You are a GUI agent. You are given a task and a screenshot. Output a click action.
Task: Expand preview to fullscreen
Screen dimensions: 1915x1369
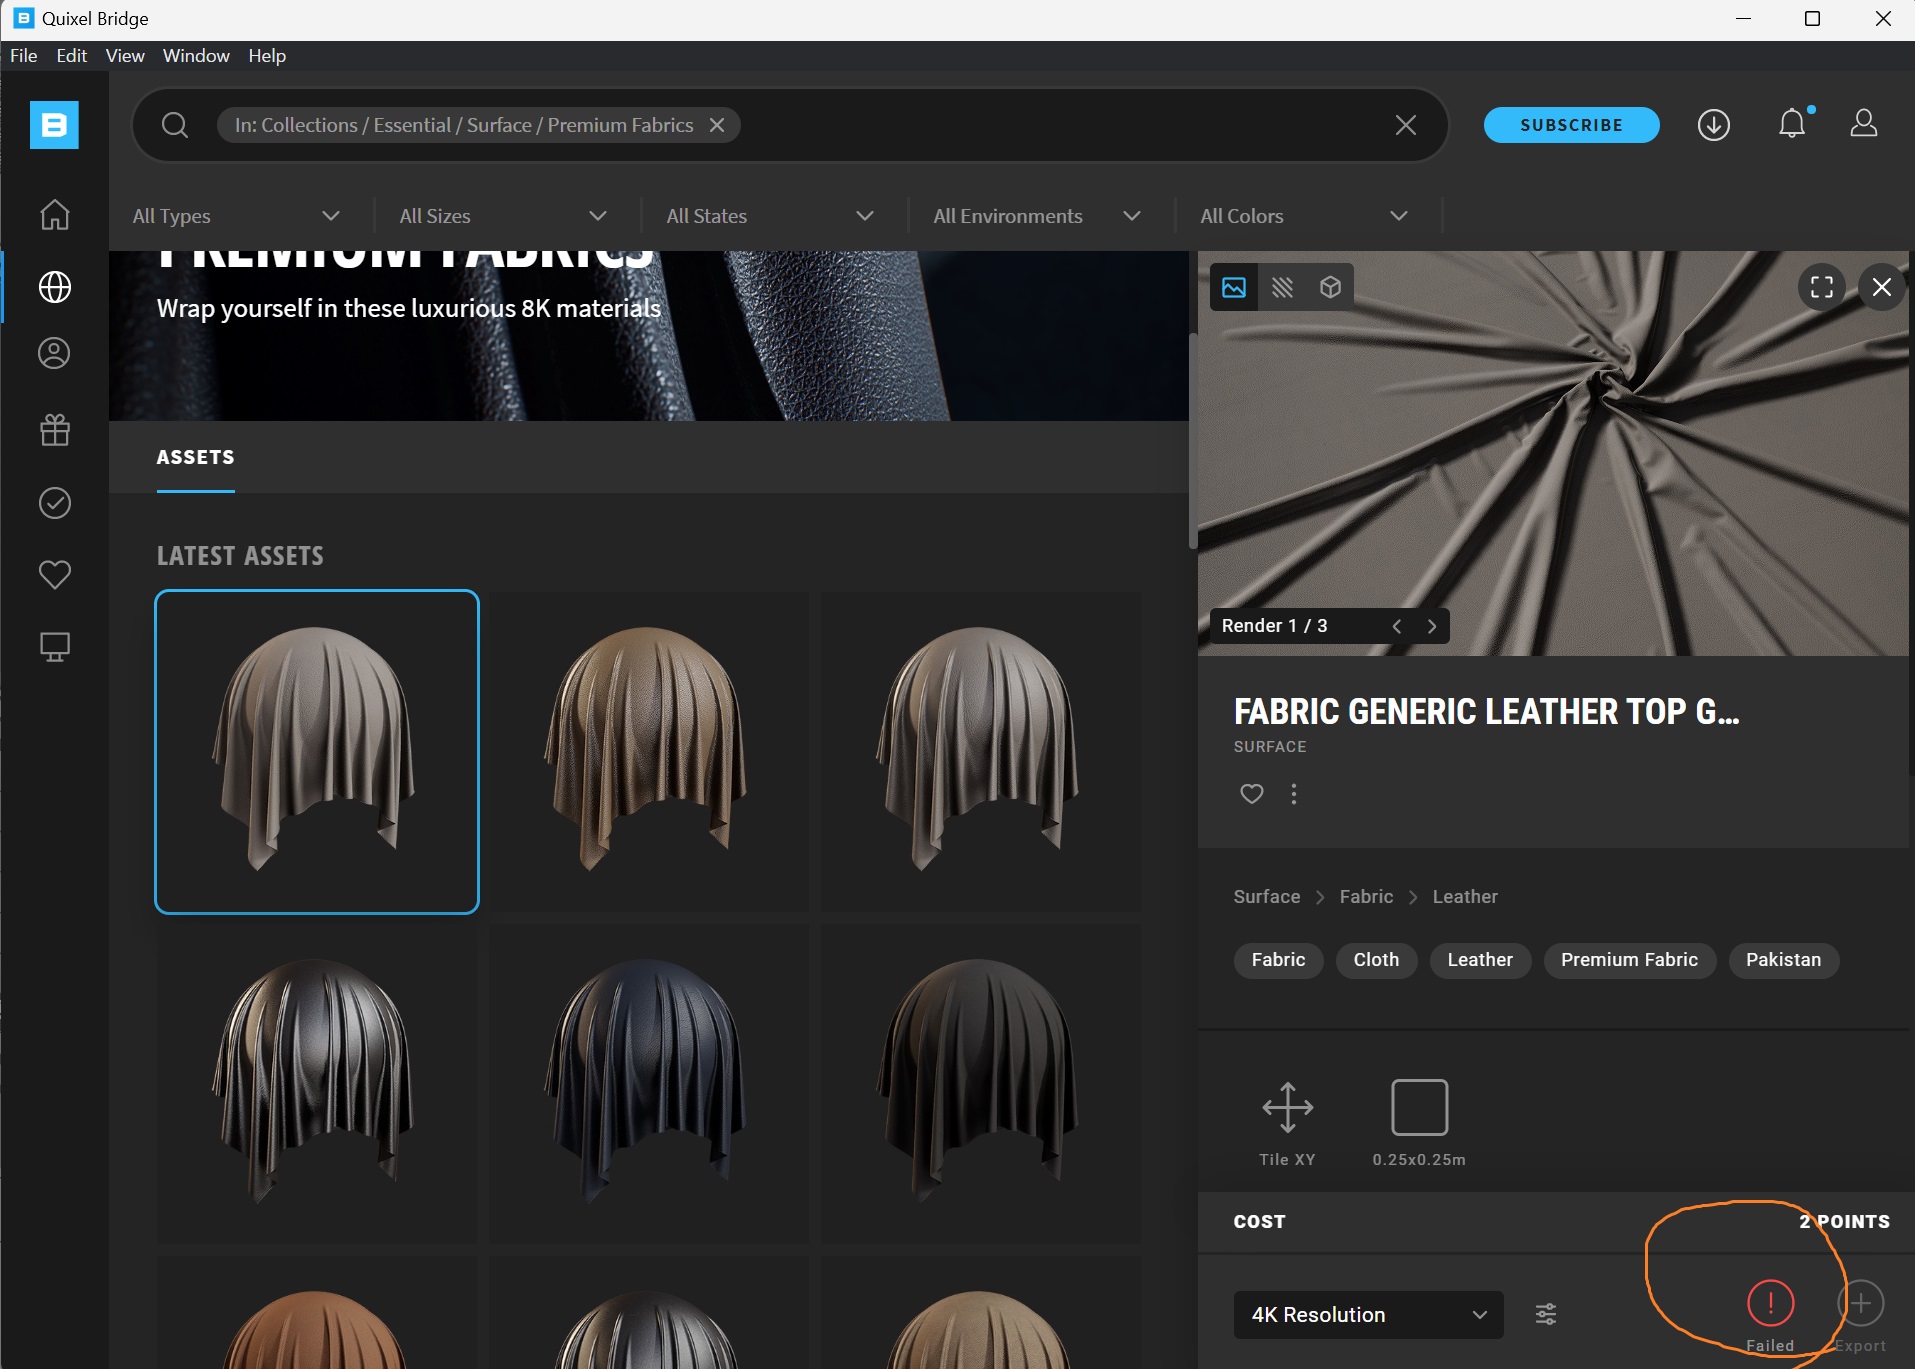tap(1821, 287)
